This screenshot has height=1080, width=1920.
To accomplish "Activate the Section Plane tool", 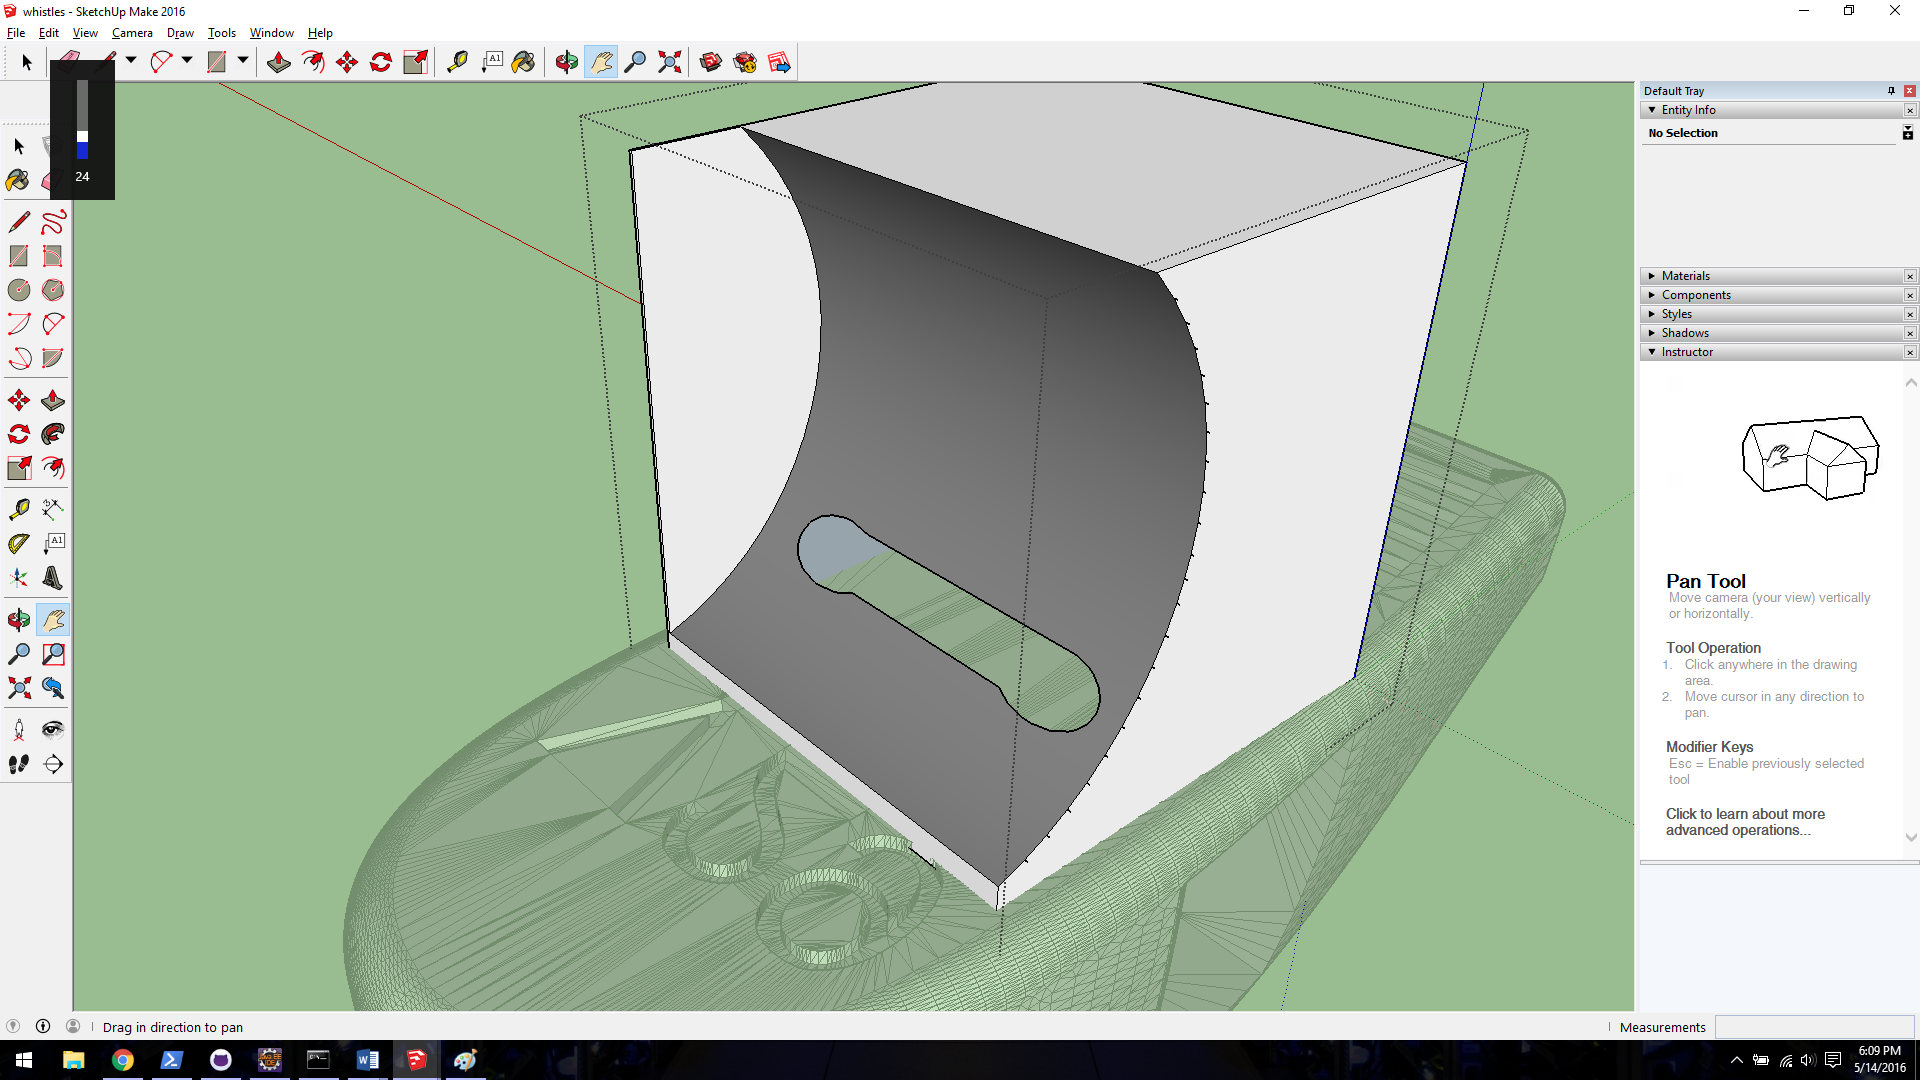I will pyautogui.click(x=53, y=764).
